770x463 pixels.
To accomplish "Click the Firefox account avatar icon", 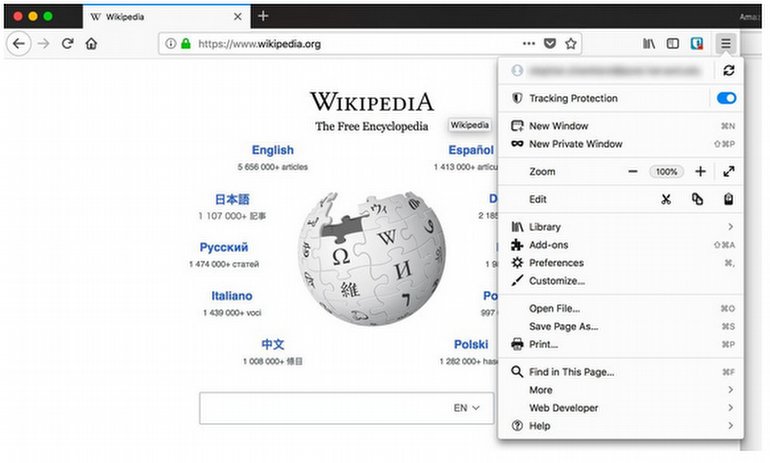I will click(517, 71).
